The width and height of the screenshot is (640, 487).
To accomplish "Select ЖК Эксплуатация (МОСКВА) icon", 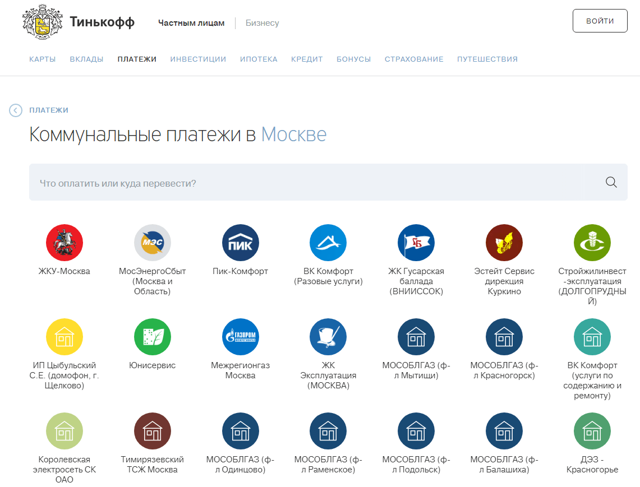I will [x=328, y=337].
